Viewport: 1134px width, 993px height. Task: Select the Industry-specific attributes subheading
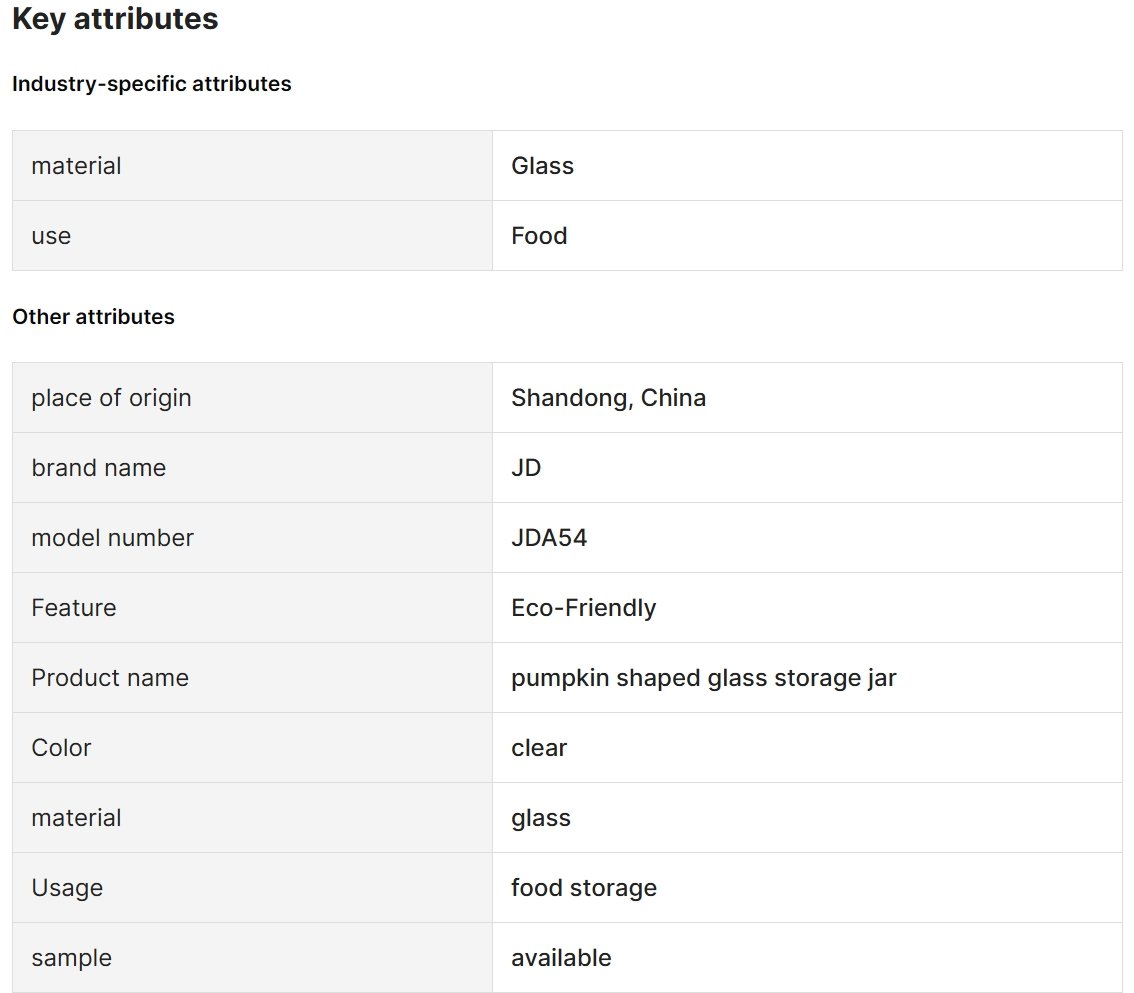point(152,84)
